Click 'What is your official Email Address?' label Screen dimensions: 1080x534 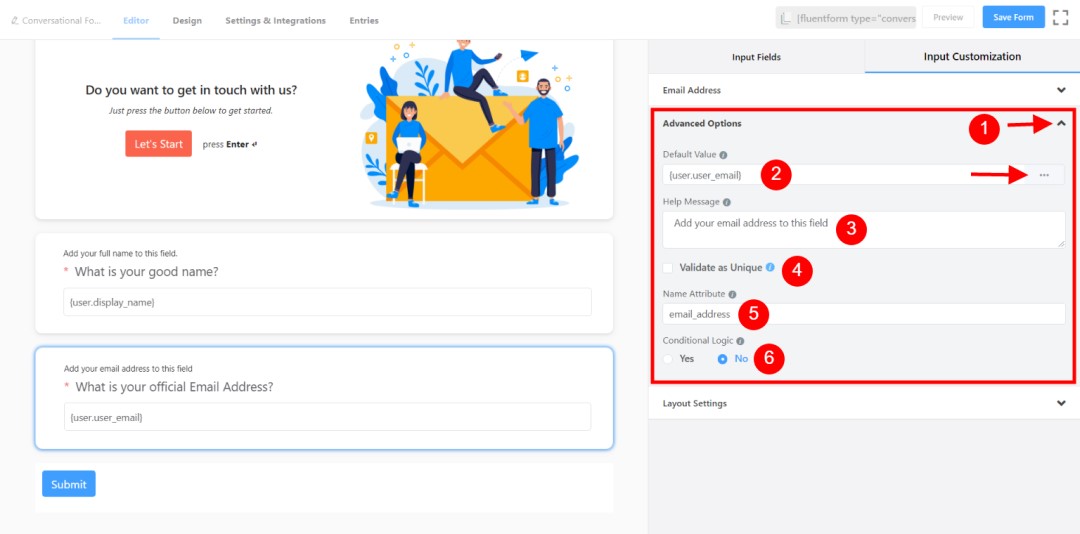tap(174, 387)
